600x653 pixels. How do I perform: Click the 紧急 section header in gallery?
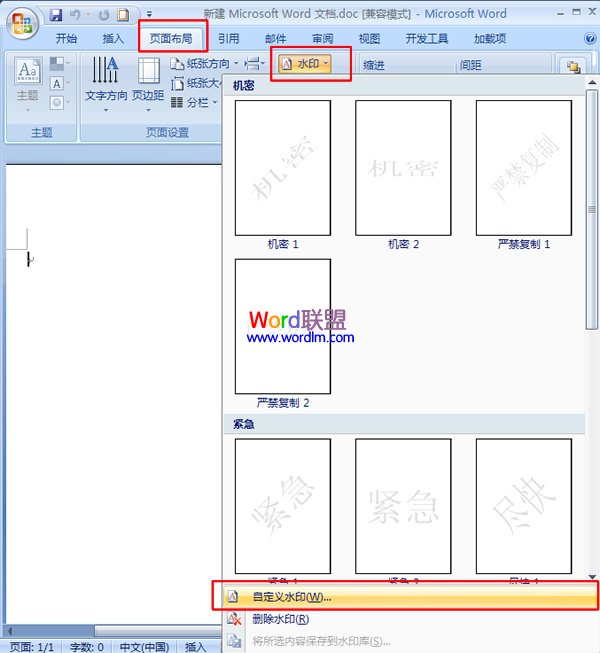pyautogui.click(x=404, y=424)
